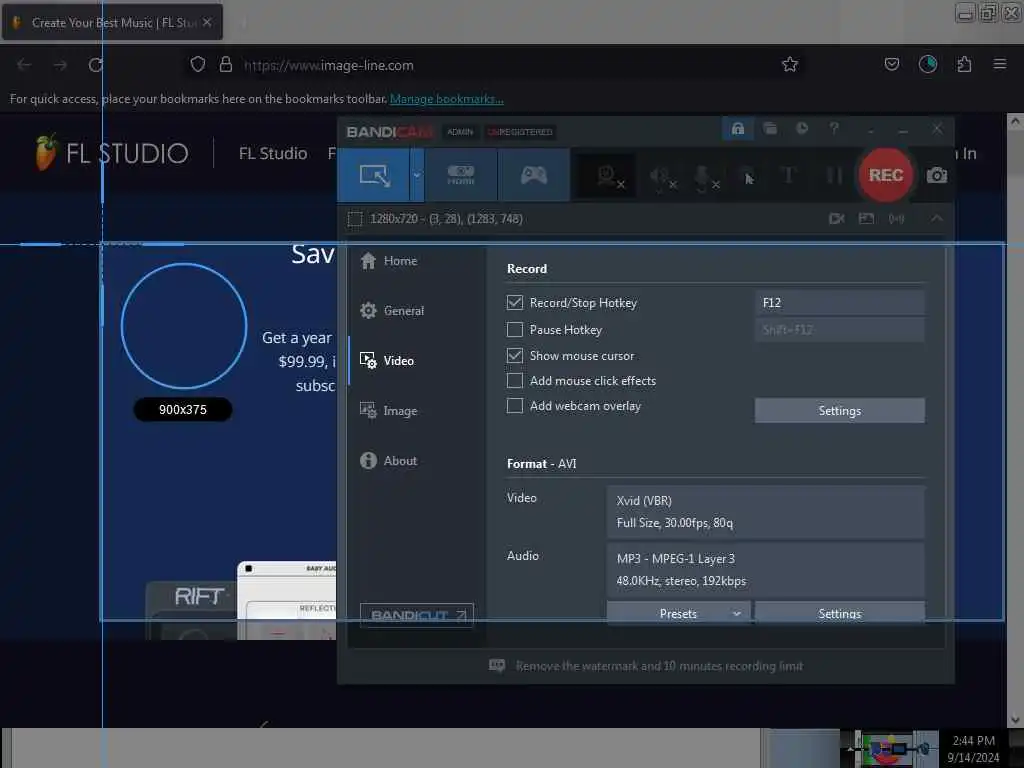Select game recording mode gamepad icon
The image size is (1024, 768).
coord(534,175)
